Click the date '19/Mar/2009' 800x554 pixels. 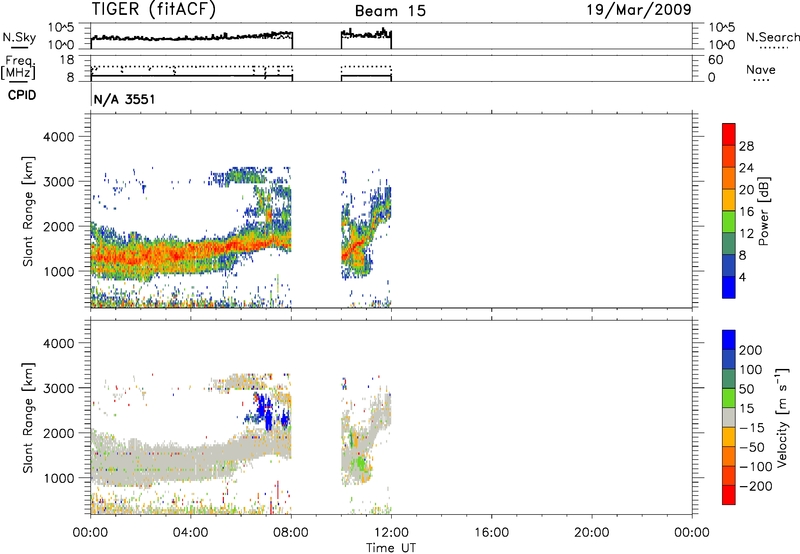point(639,9)
